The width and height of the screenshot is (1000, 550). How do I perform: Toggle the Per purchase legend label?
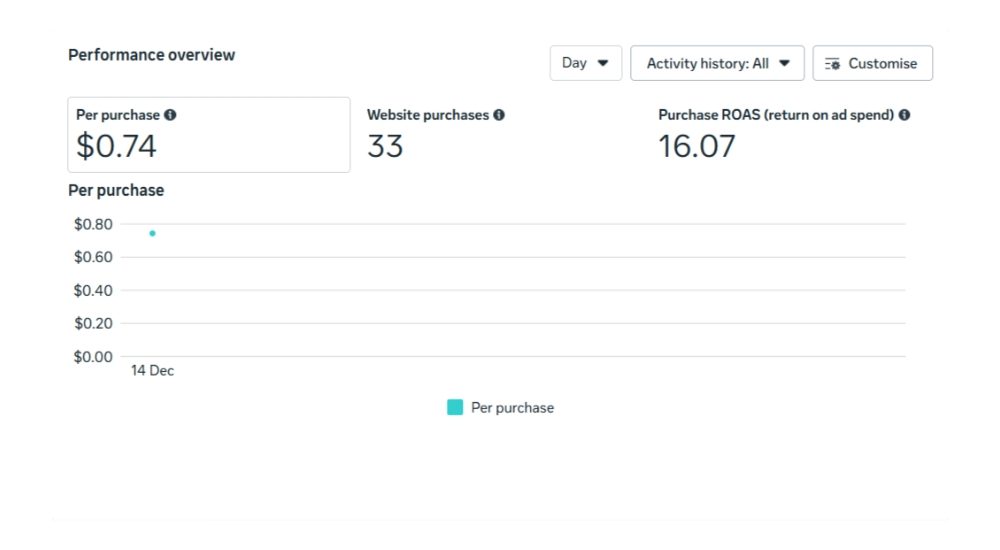(512, 408)
